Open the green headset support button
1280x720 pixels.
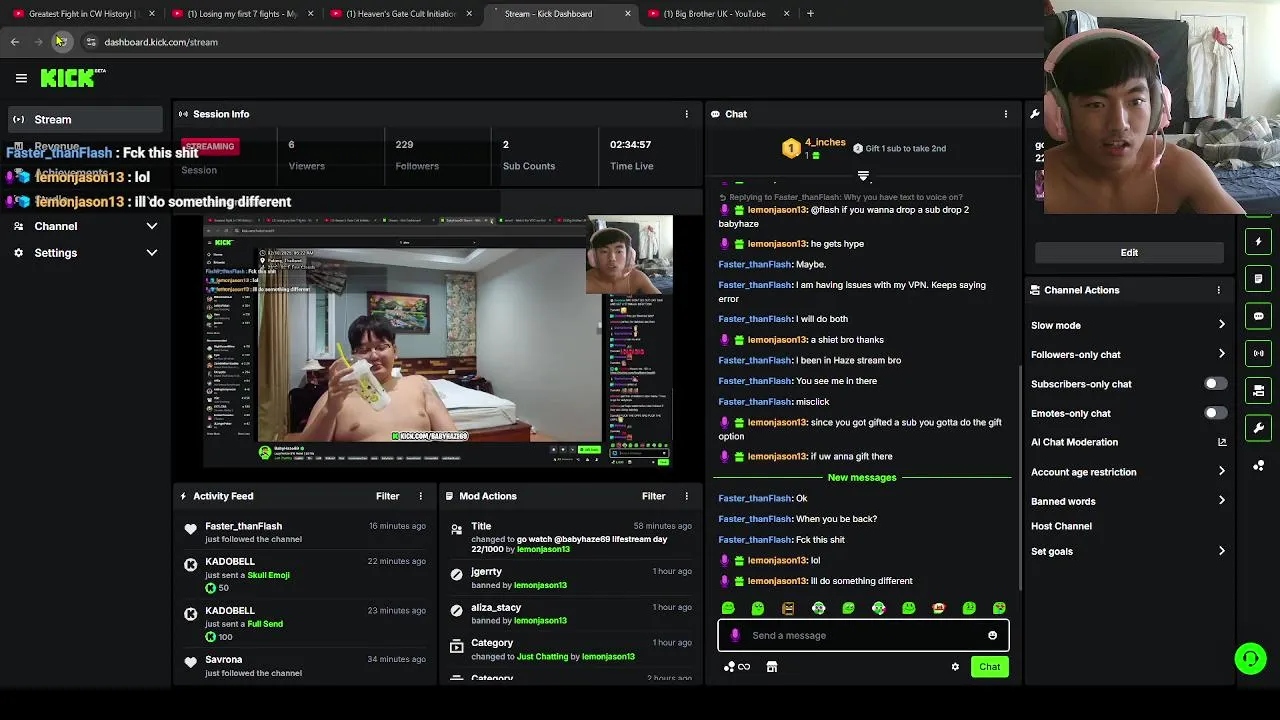1250,658
